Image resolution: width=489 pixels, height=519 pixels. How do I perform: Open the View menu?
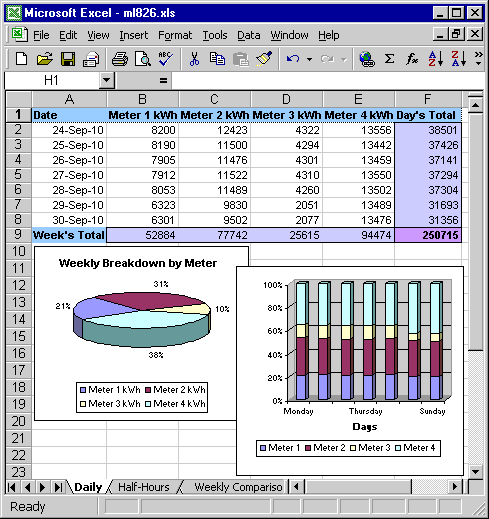coord(98,35)
